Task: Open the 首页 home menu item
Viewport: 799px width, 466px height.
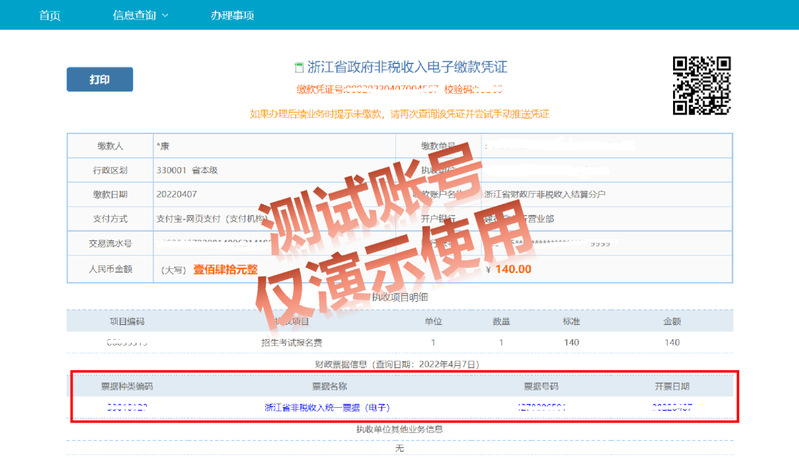Action: pyautogui.click(x=49, y=16)
